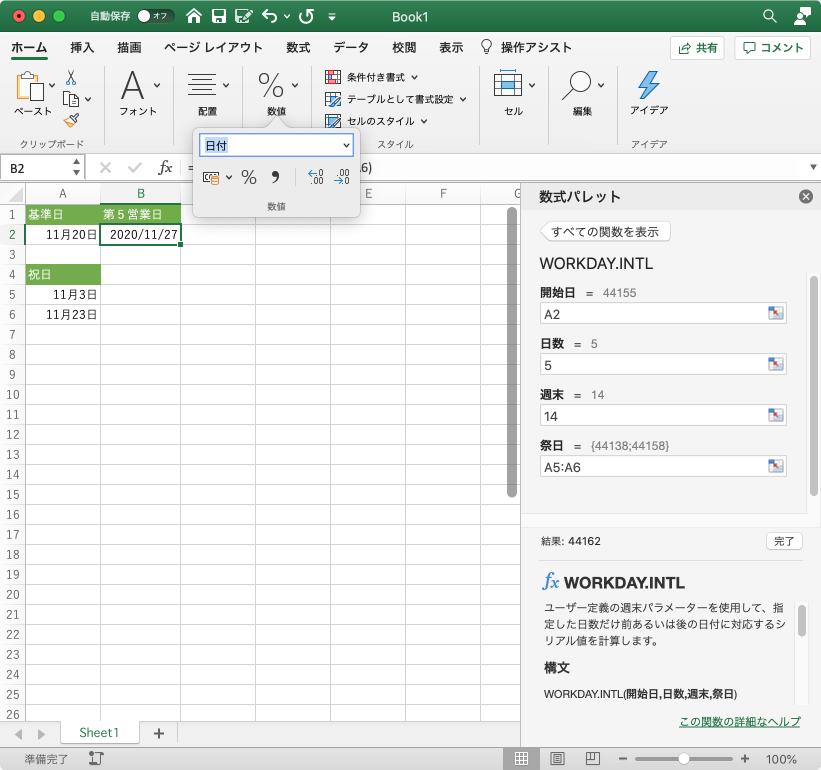Click the Paste clipboard icon
The image size is (821, 770).
30,86
